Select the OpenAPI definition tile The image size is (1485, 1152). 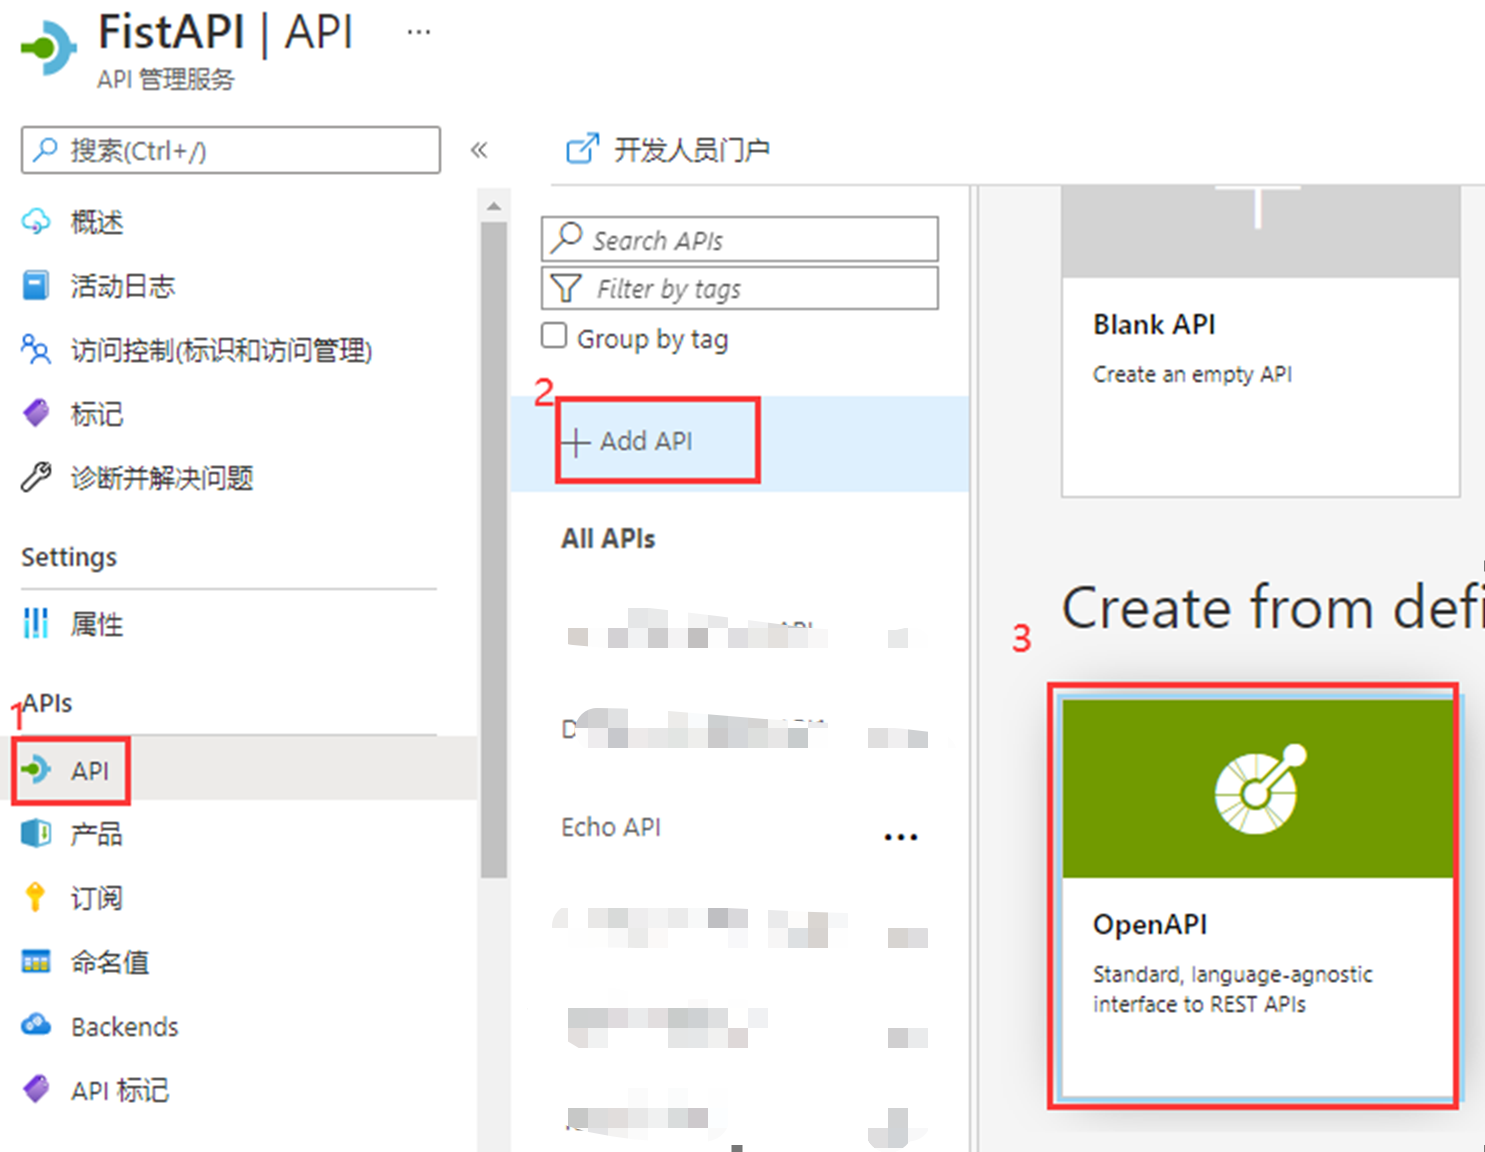pos(1256,895)
